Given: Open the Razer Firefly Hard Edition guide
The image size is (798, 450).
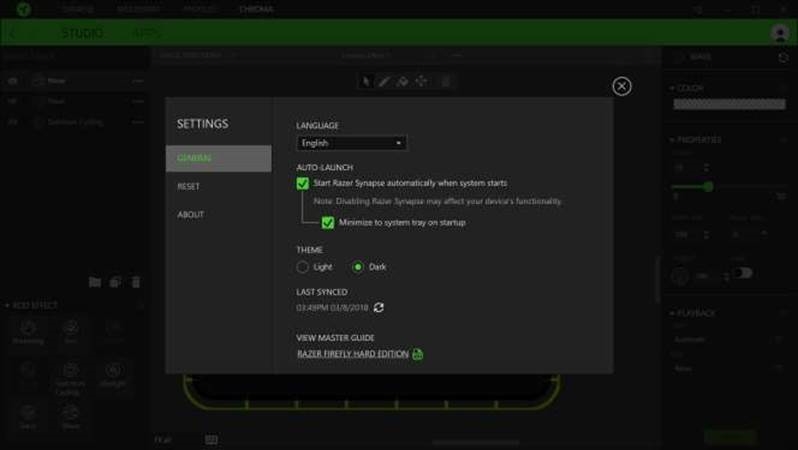Looking at the screenshot, I should coord(353,354).
